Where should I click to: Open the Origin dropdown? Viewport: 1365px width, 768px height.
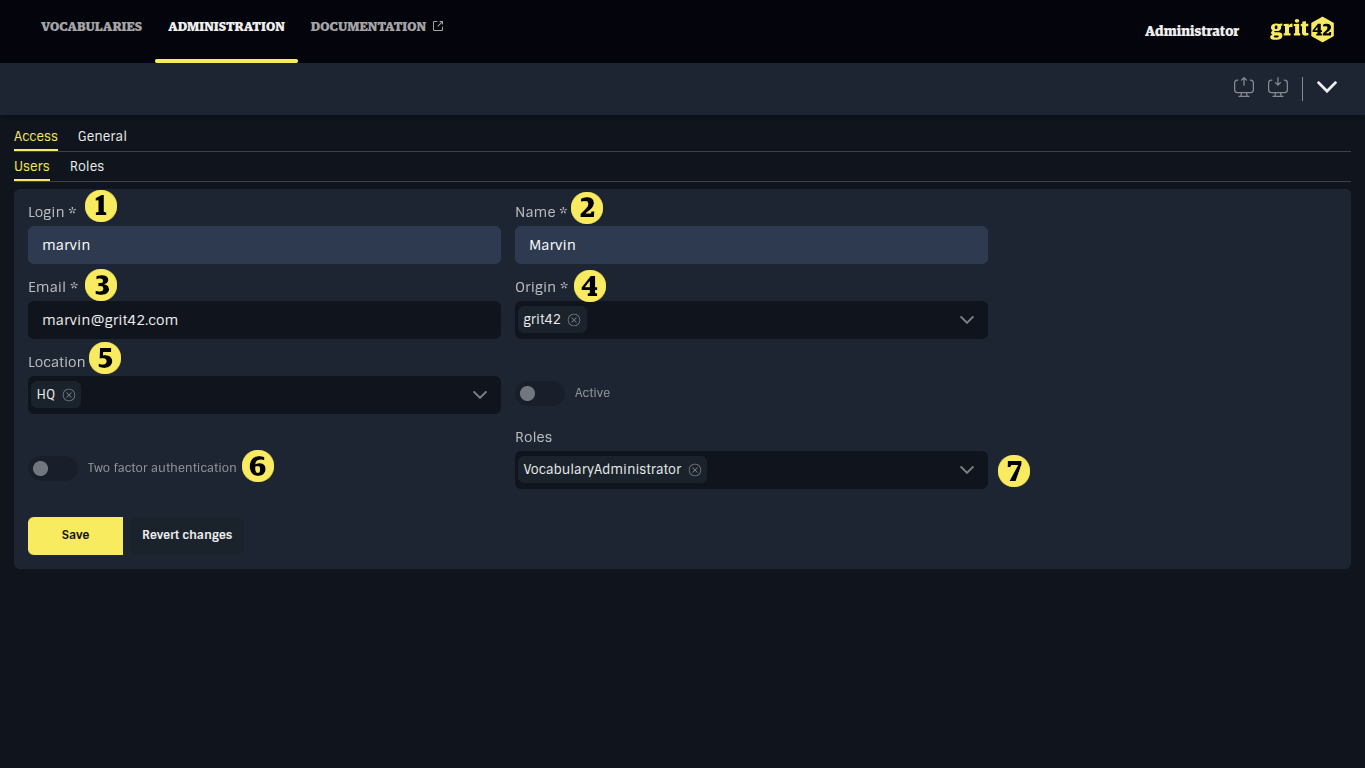coord(966,320)
